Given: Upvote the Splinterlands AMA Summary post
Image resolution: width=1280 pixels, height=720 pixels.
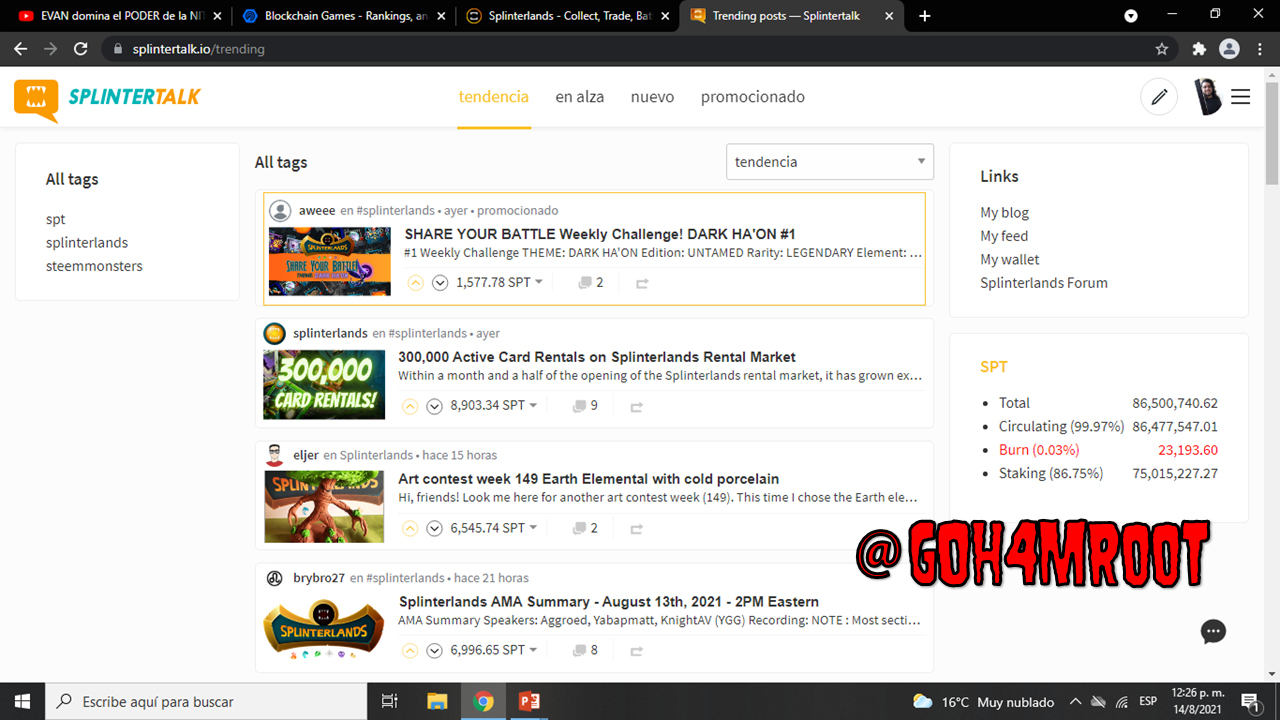Looking at the screenshot, I should coord(410,650).
